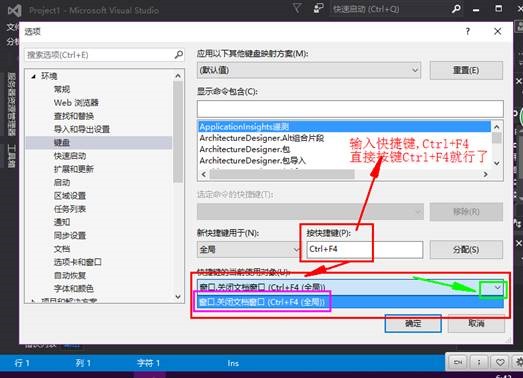Click command list scroll up arrow
The image size is (523, 378).
[497, 127]
